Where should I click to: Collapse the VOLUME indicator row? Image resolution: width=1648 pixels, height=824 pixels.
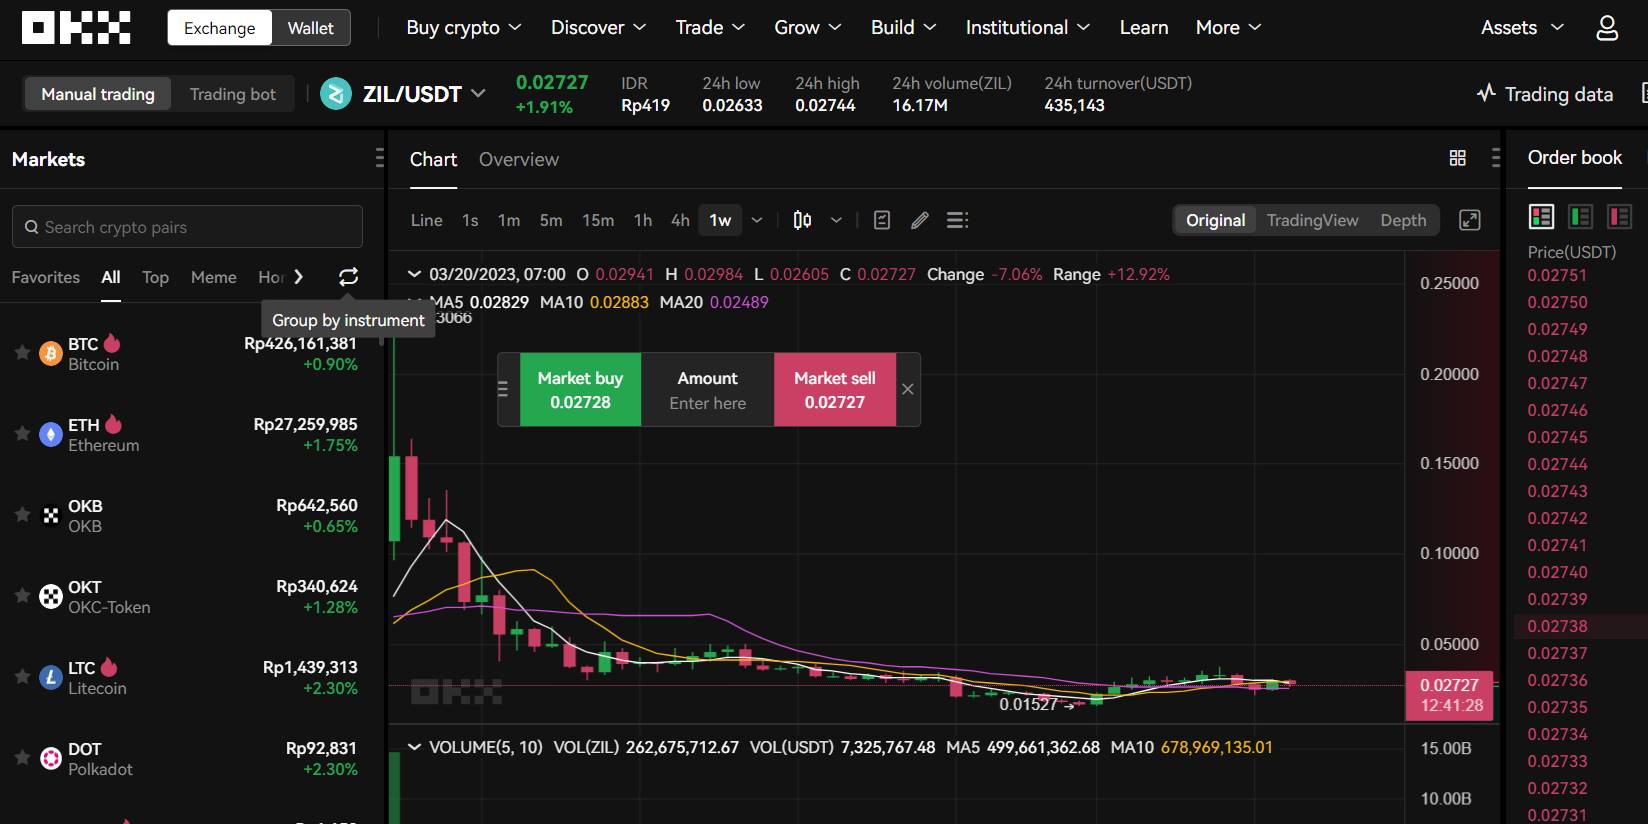[x=414, y=747]
